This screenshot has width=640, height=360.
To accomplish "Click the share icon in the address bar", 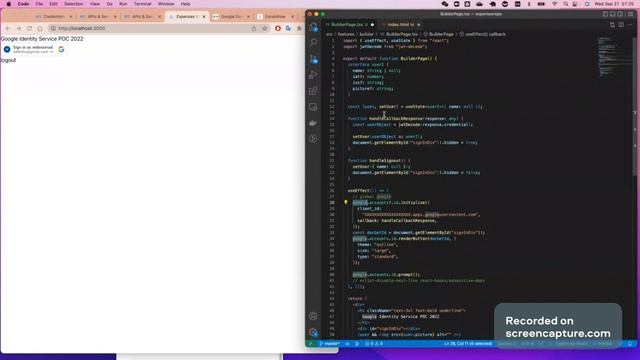I will click(x=254, y=28).
